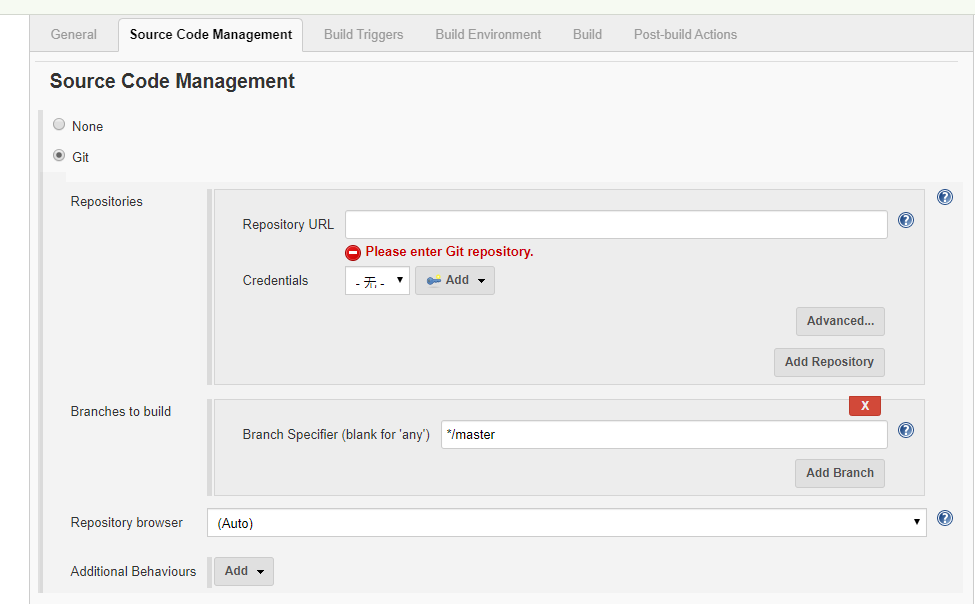Click the Add Branch button
The width and height of the screenshot is (975, 604).
click(x=839, y=473)
